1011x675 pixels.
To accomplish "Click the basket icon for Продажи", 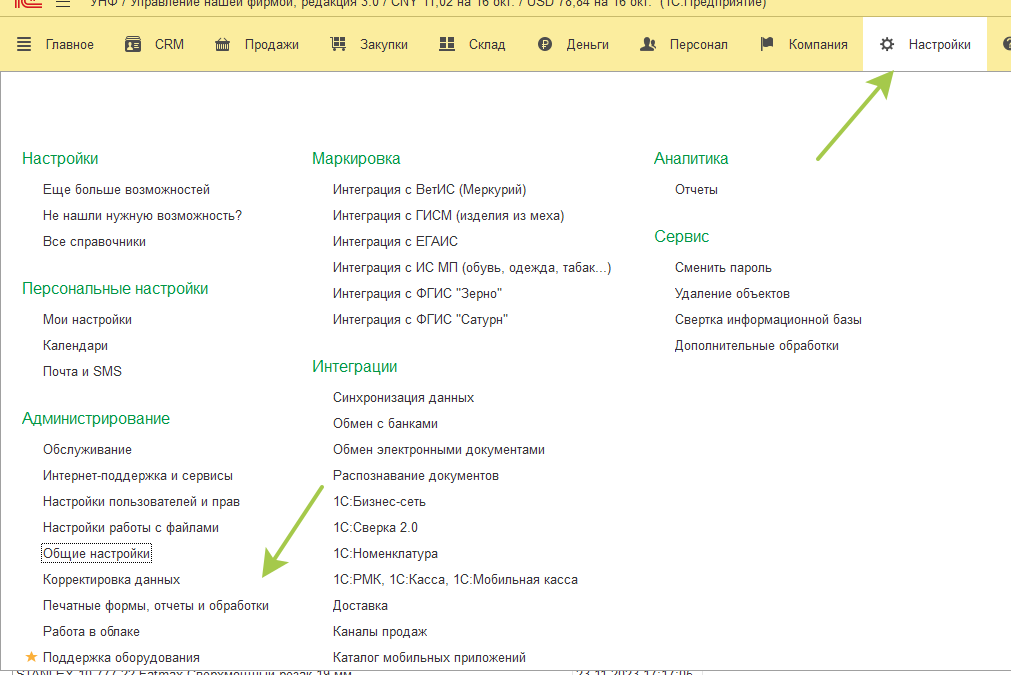I will tap(222, 44).
